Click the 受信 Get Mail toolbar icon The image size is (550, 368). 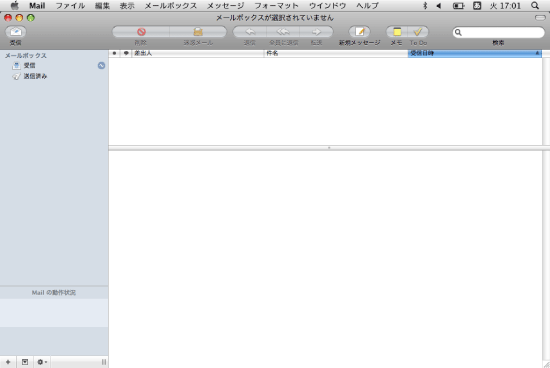coord(15,32)
